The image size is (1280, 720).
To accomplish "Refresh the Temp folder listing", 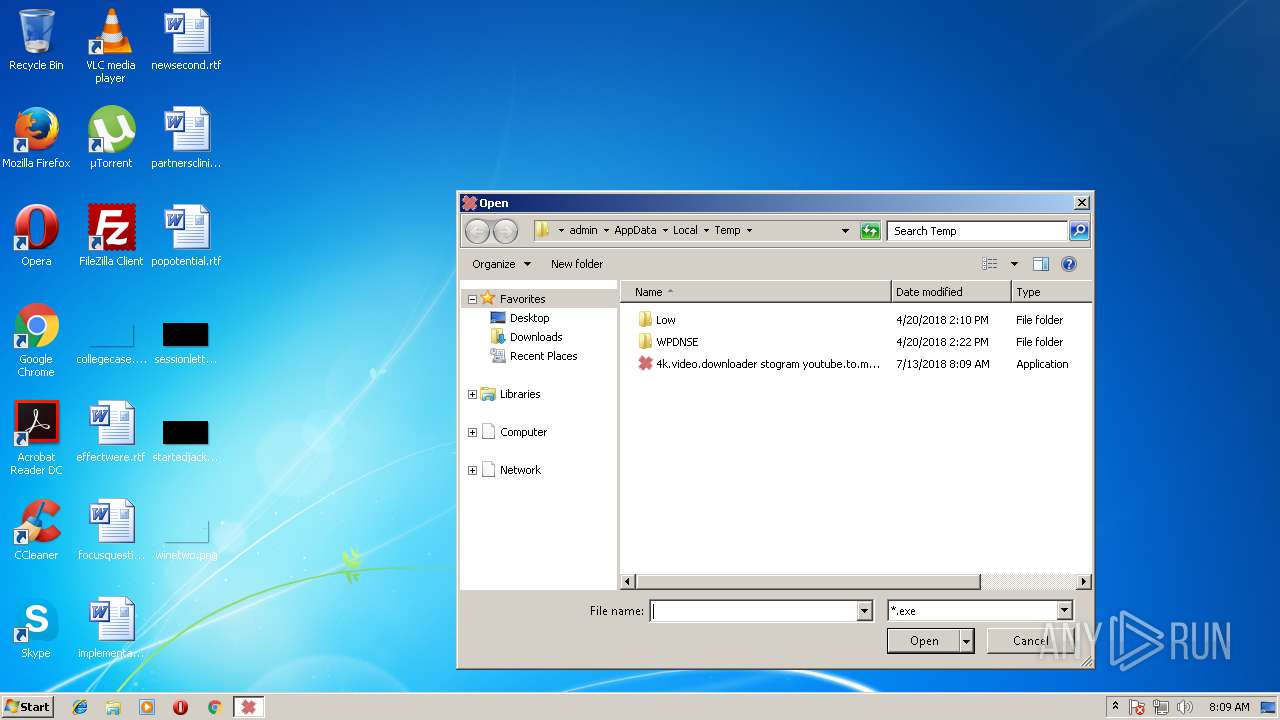I will (x=870, y=231).
